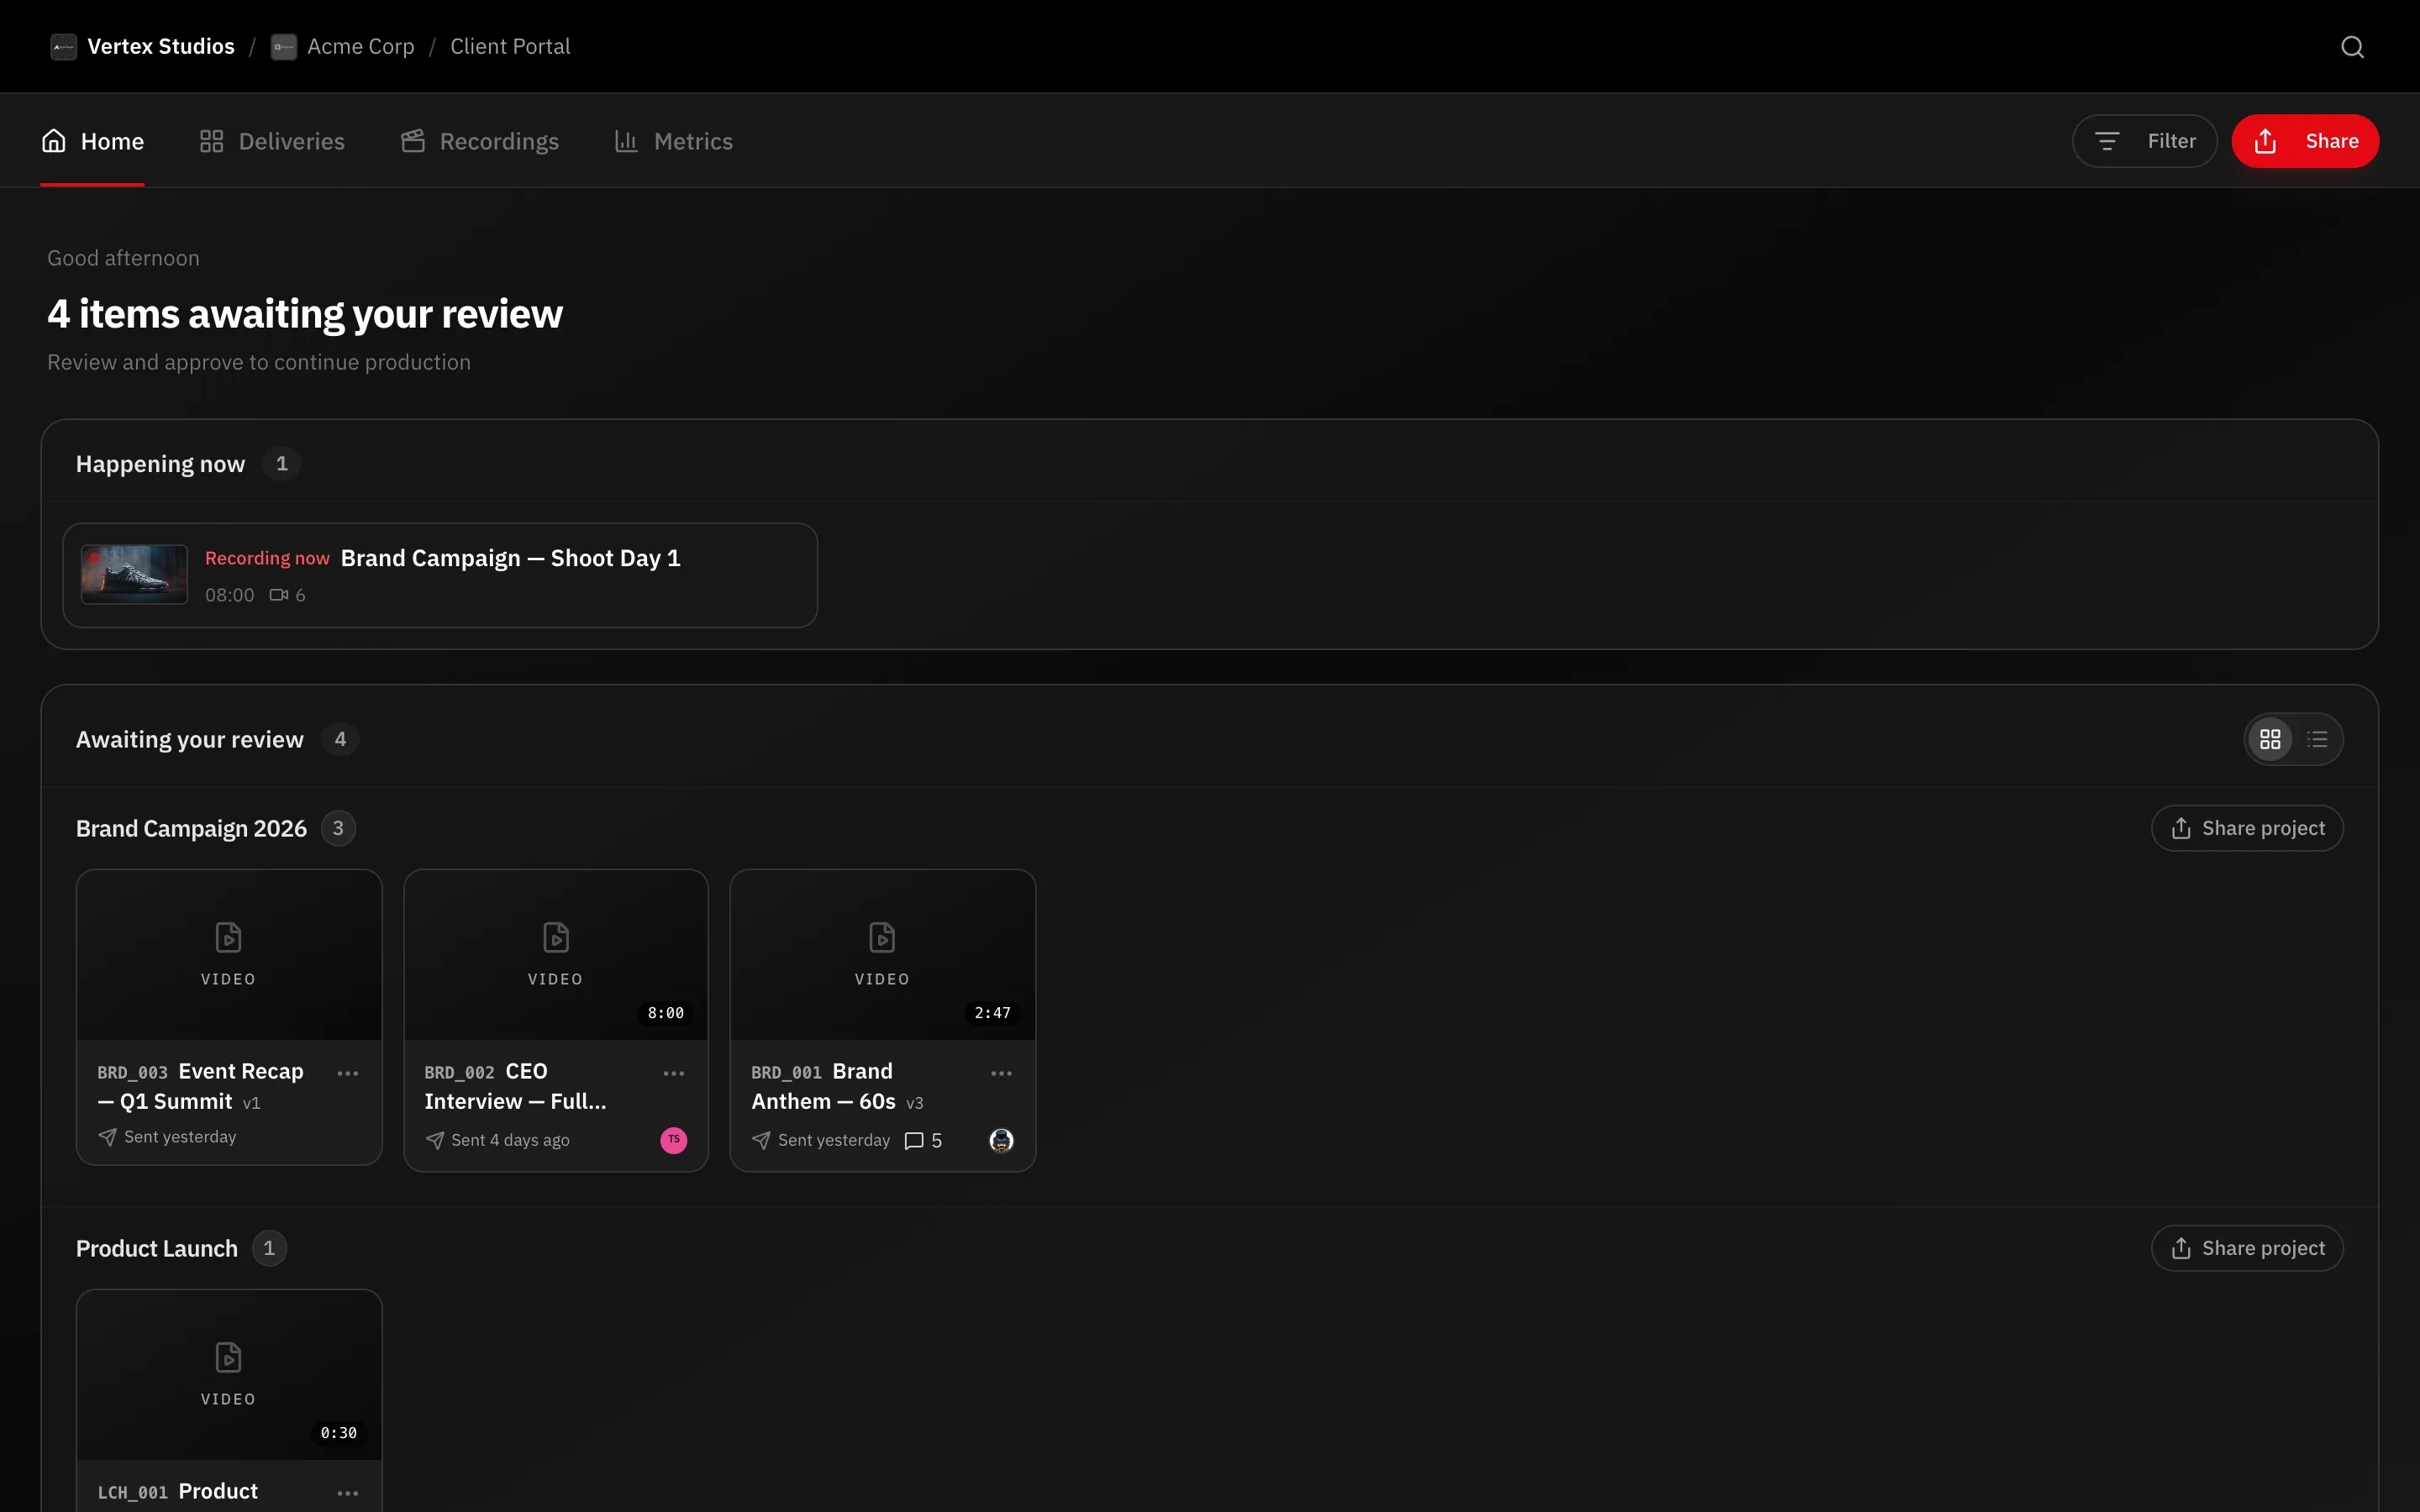Open the BRD_003 Event Recap video preview
The width and height of the screenshot is (2420, 1512).
pyautogui.click(x=229, y=955)
